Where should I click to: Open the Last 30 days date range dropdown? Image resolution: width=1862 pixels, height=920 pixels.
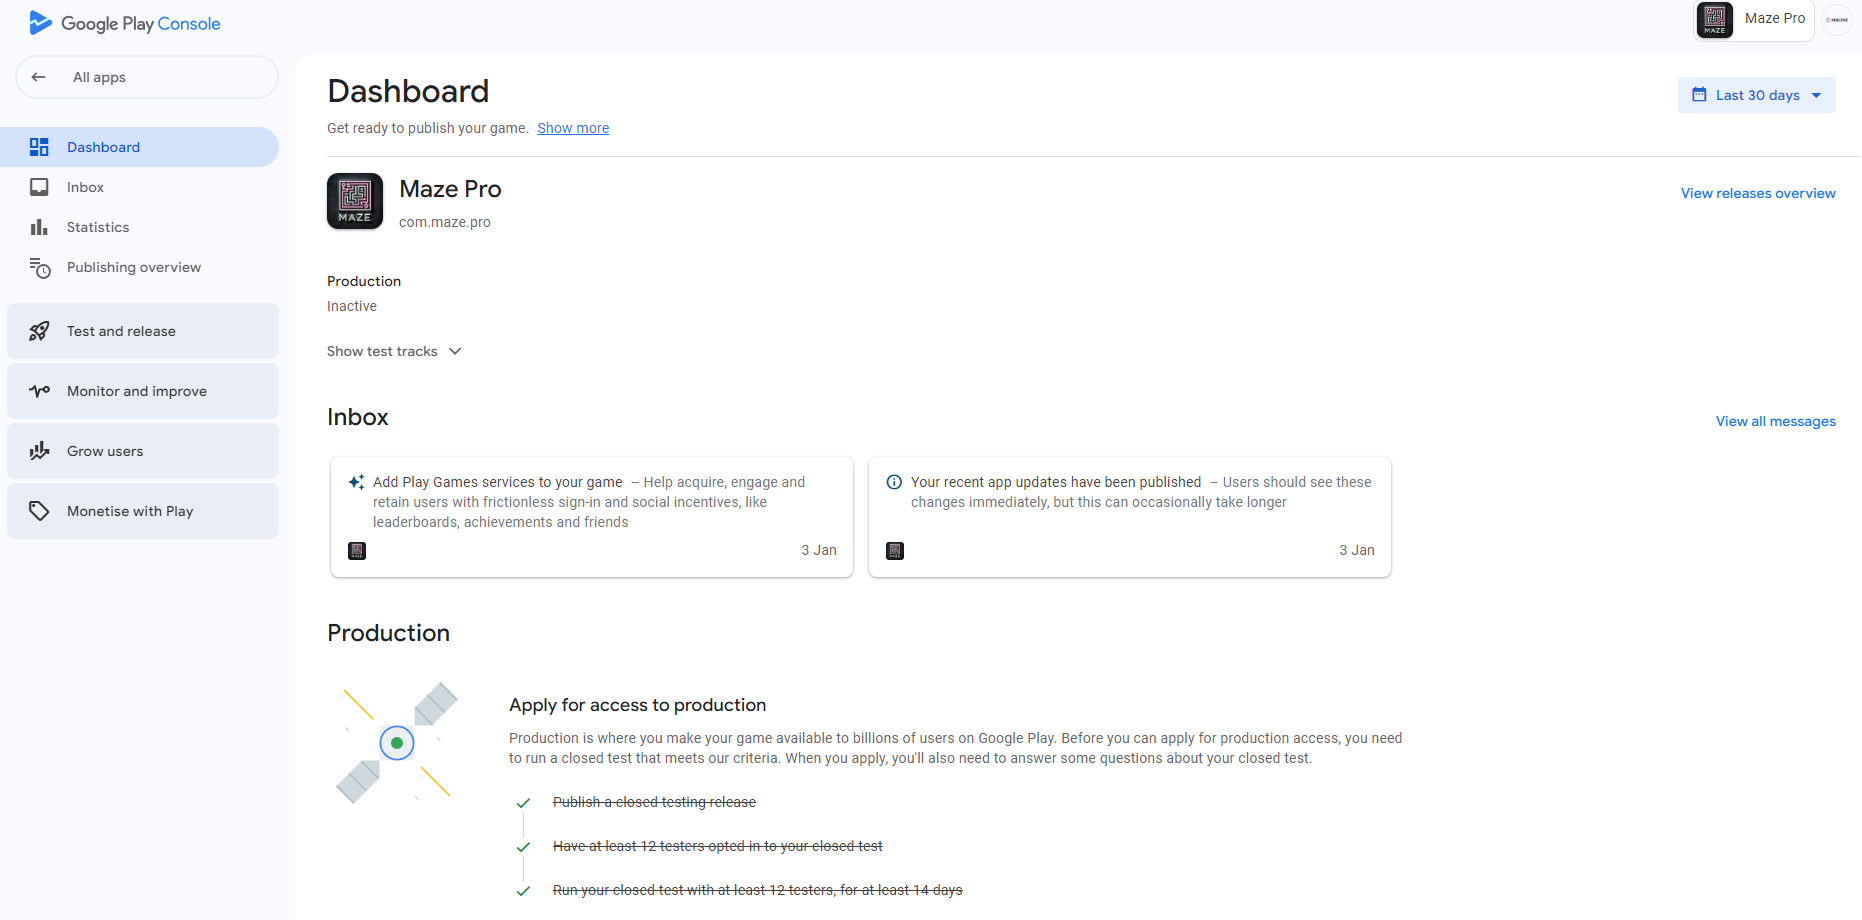1757,95
